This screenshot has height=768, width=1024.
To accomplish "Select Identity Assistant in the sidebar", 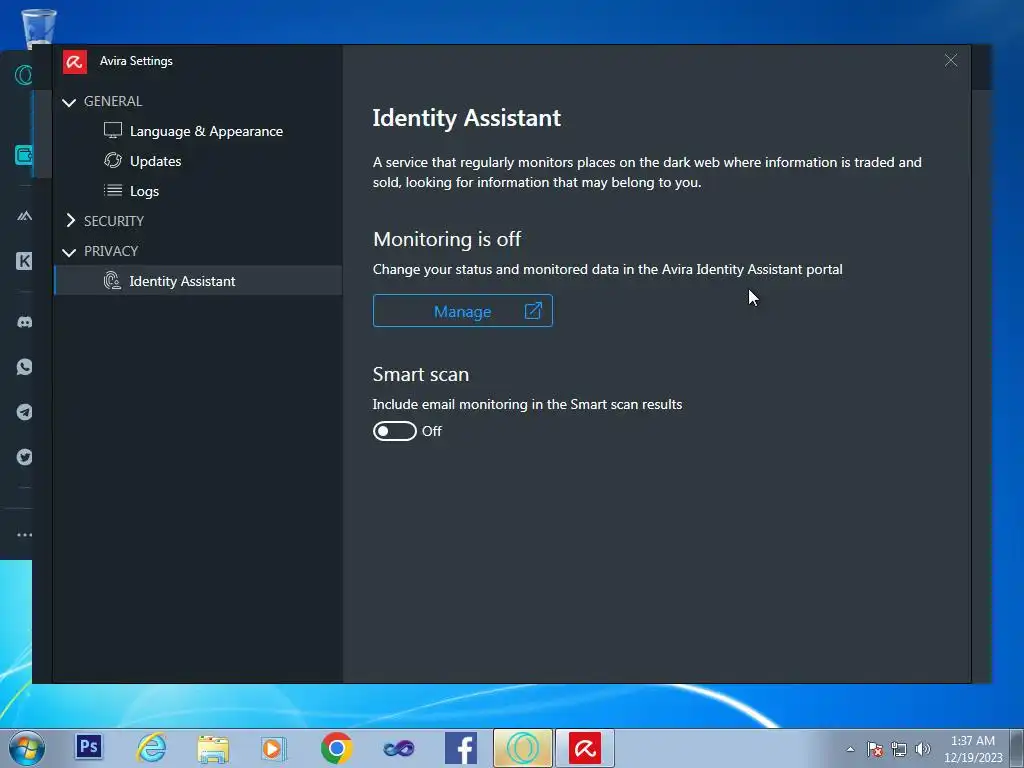I will click(198, 281).
